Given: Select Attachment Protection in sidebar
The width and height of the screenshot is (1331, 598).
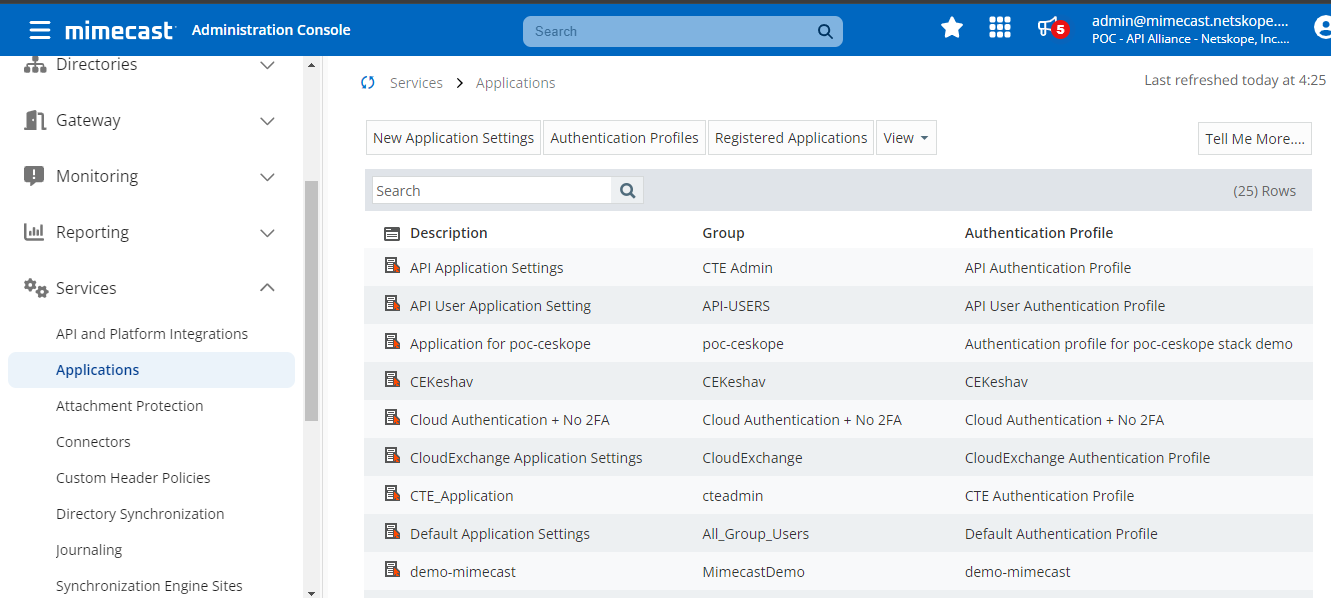Looking at the screenshot, I should point(130,406).
